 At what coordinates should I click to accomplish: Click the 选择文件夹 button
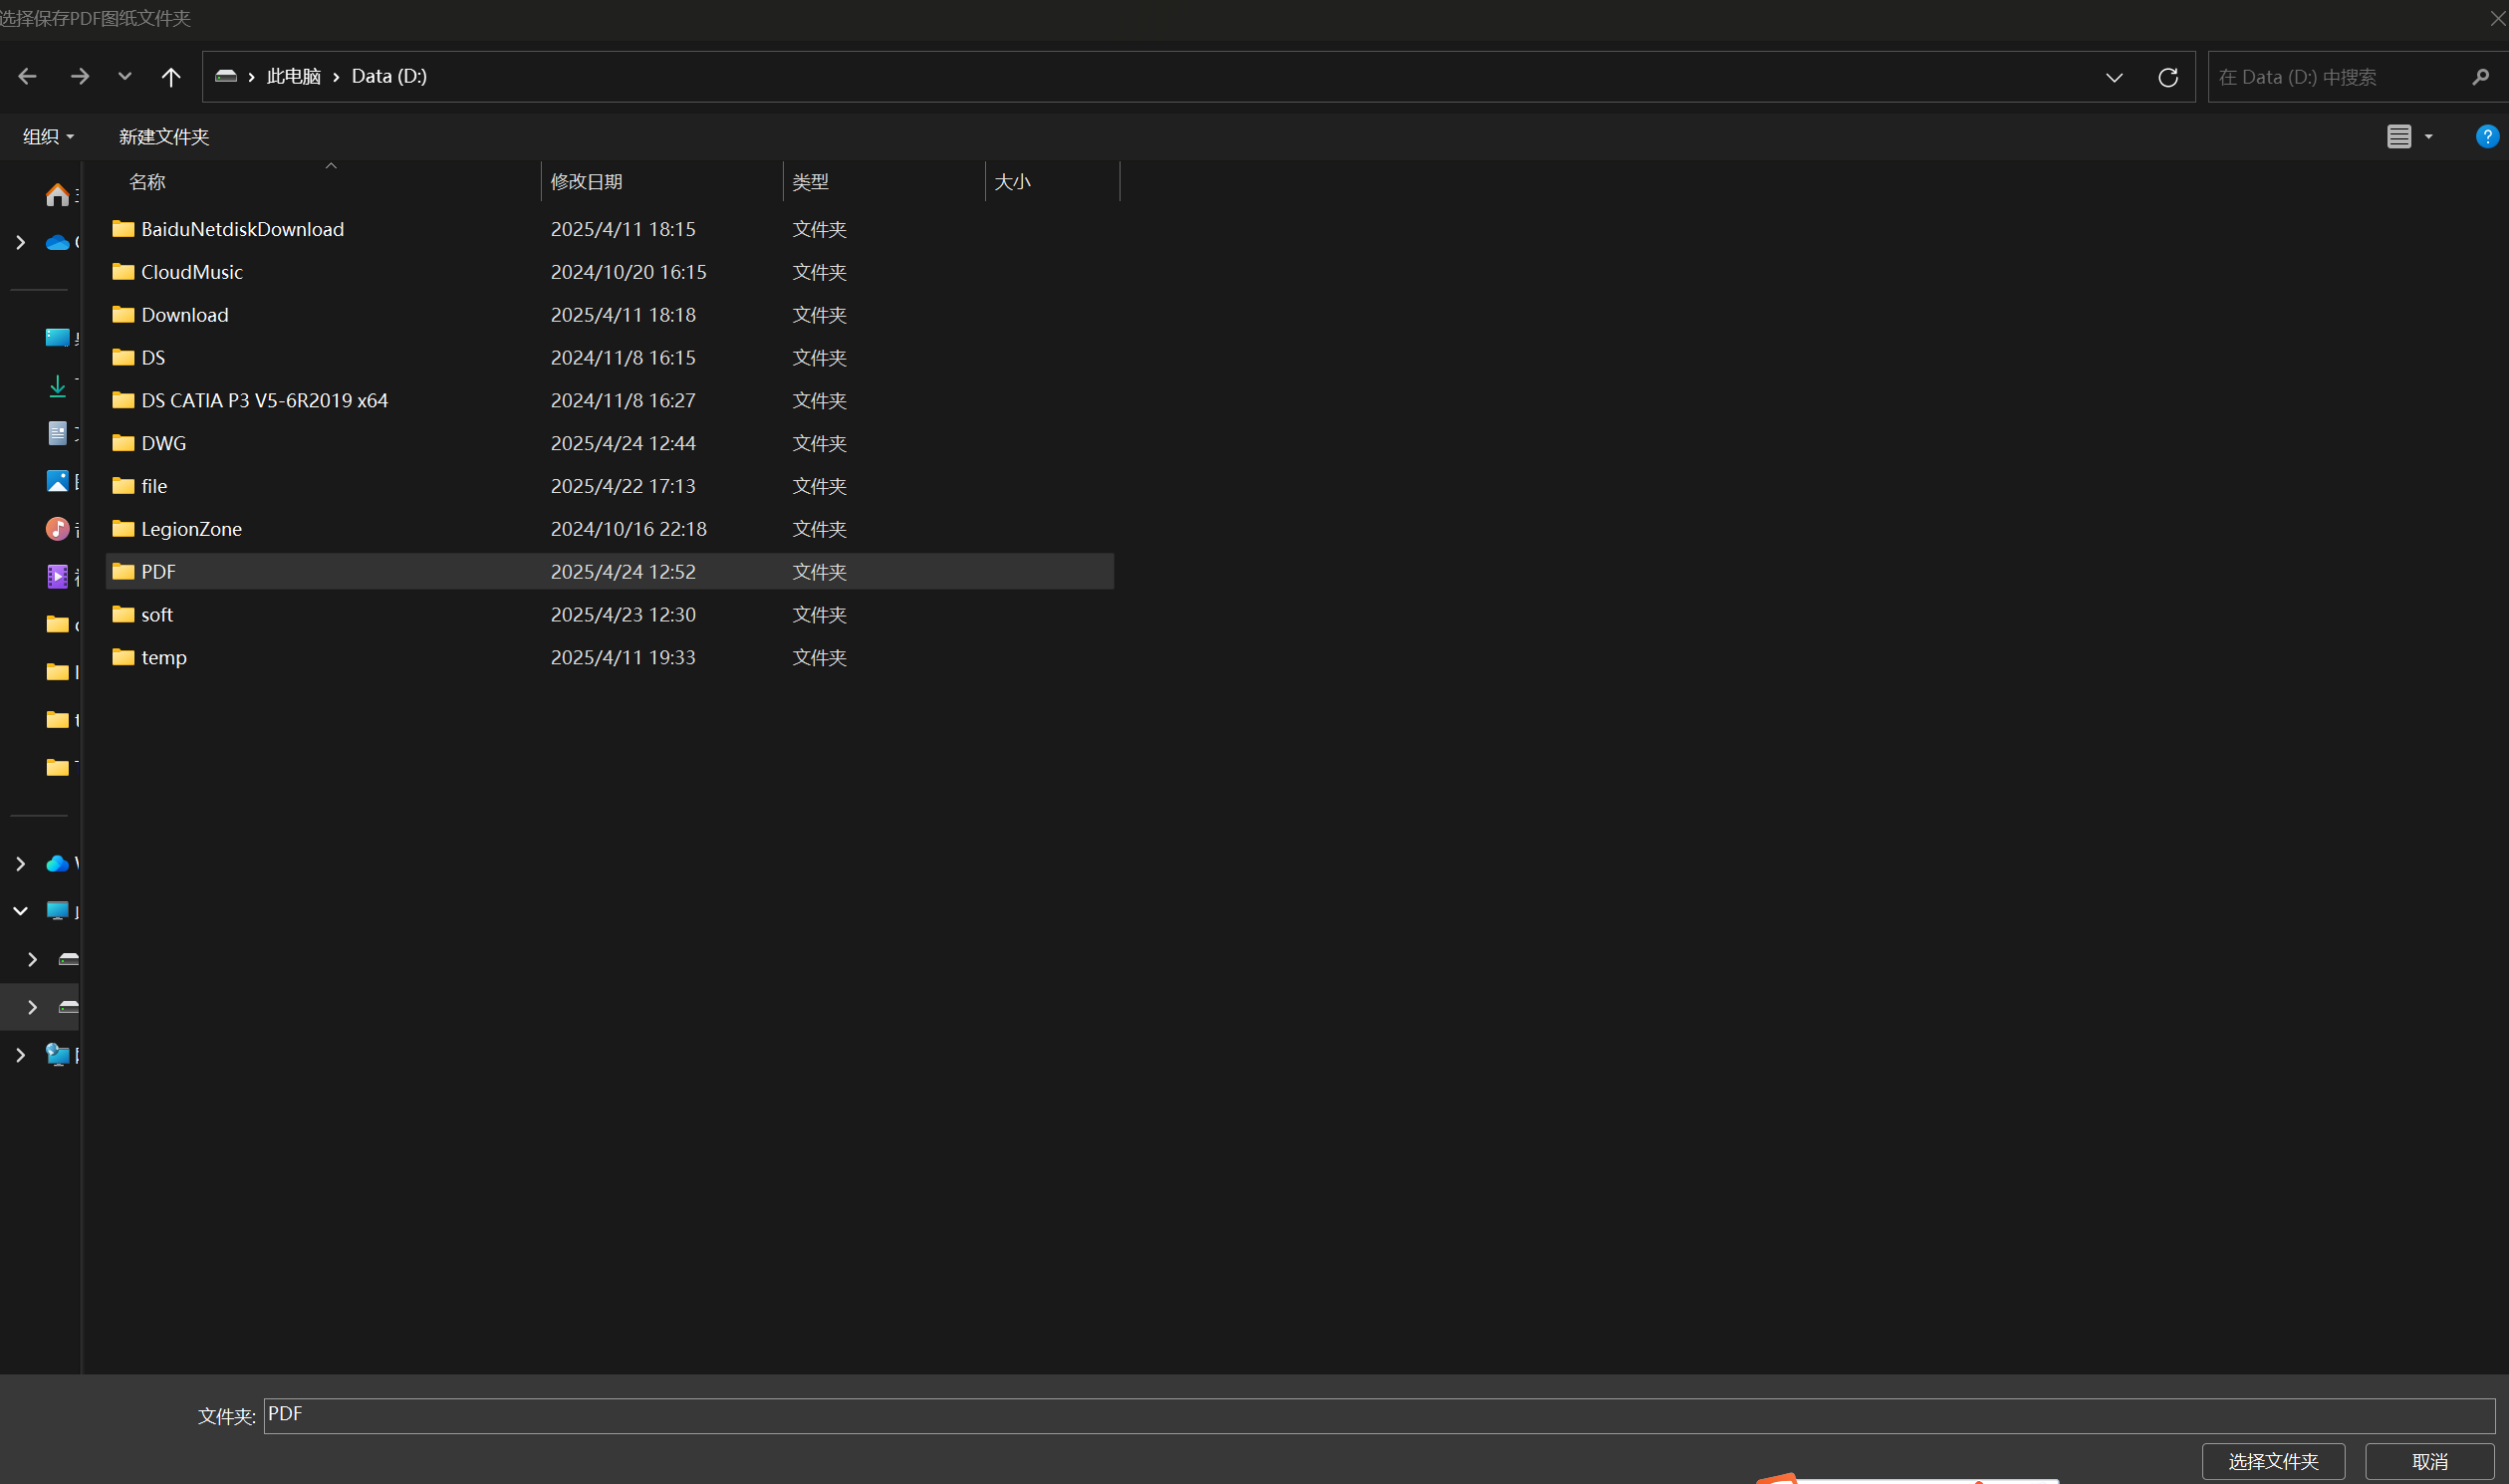pyautogui.click(x=2272, y=1461)
